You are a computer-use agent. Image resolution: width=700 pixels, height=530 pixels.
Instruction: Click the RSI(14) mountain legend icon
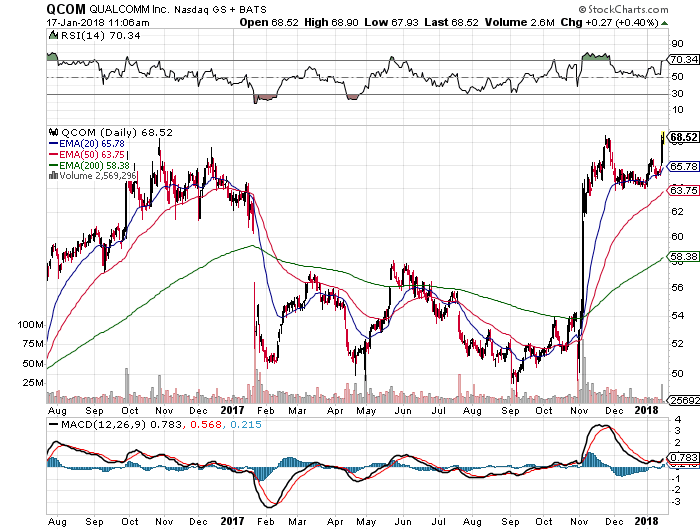[x=53, y=35]
